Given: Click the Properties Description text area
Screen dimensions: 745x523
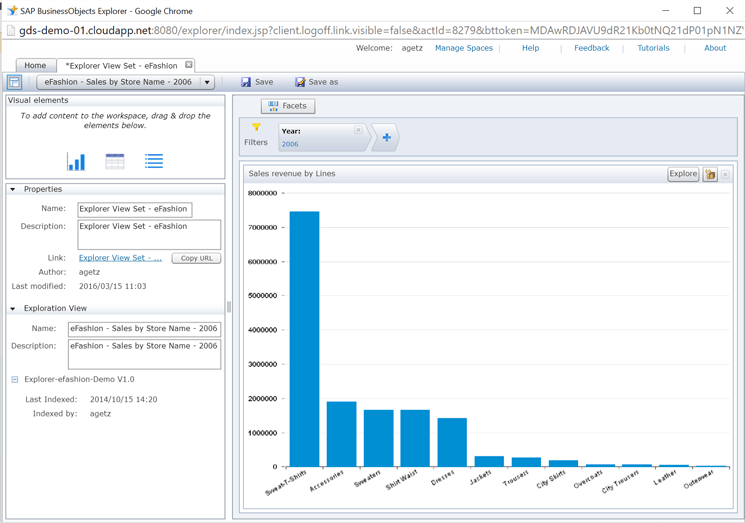Looking at the screenshot, I should (149, 234).
